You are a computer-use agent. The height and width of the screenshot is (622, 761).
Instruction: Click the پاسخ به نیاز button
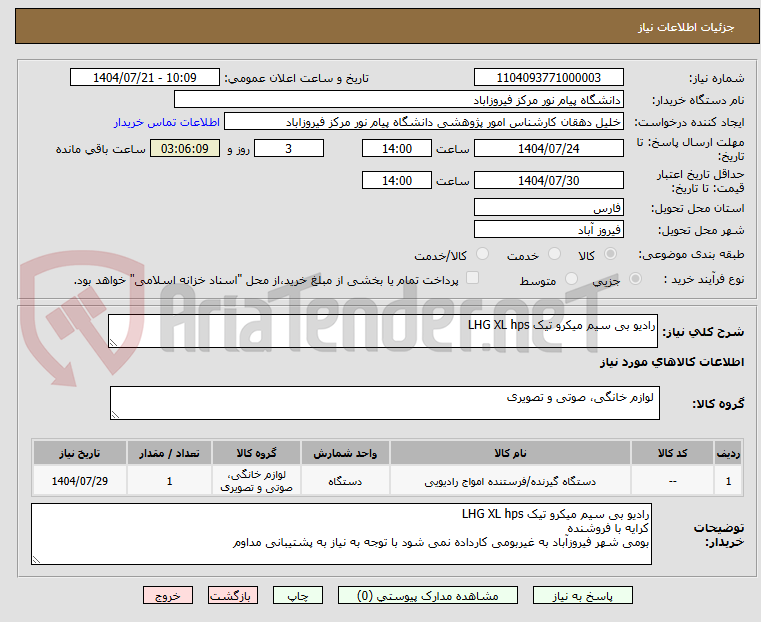click(x=582, y=596)
